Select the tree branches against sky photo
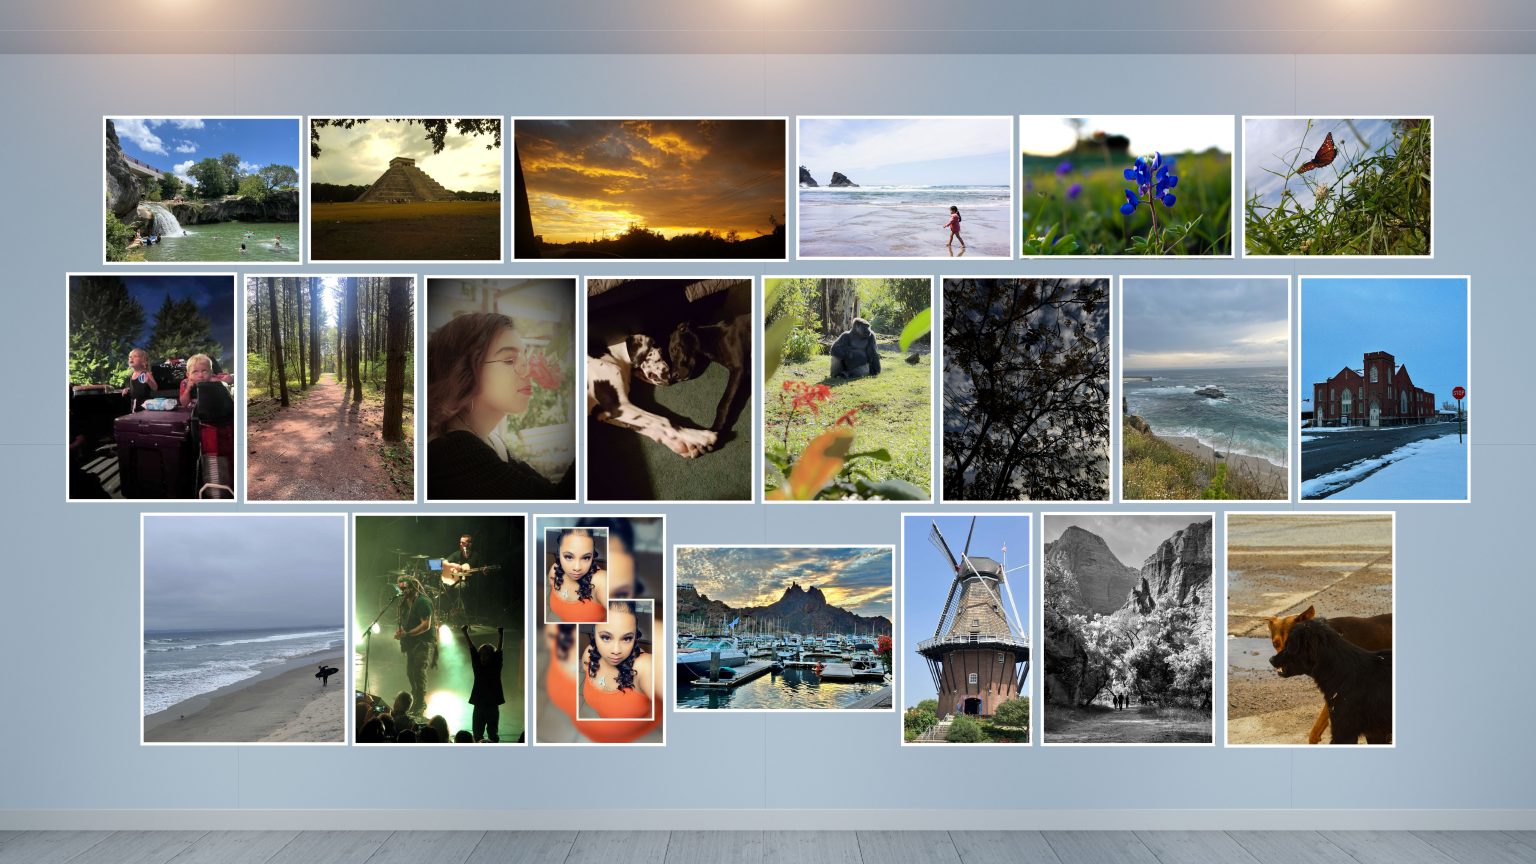This screenshot has height=864, width=1536. coord(1025,387)
